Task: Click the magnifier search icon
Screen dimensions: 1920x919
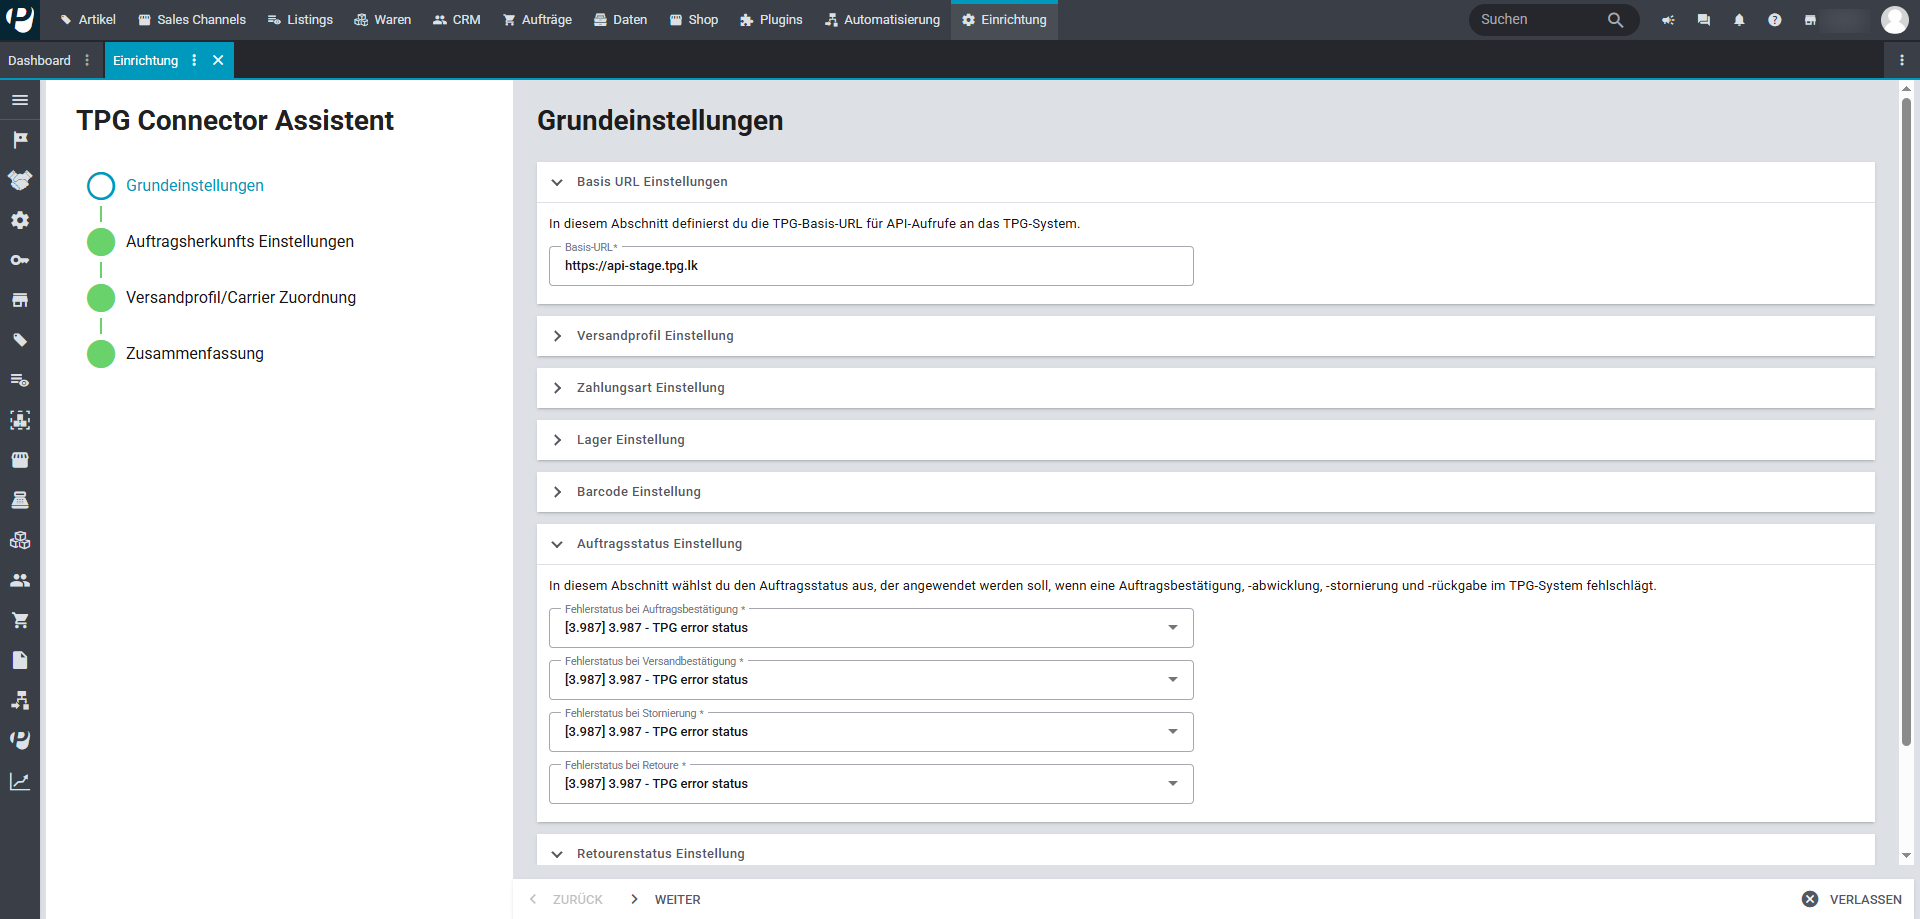Action: (x=1615, y=20)
